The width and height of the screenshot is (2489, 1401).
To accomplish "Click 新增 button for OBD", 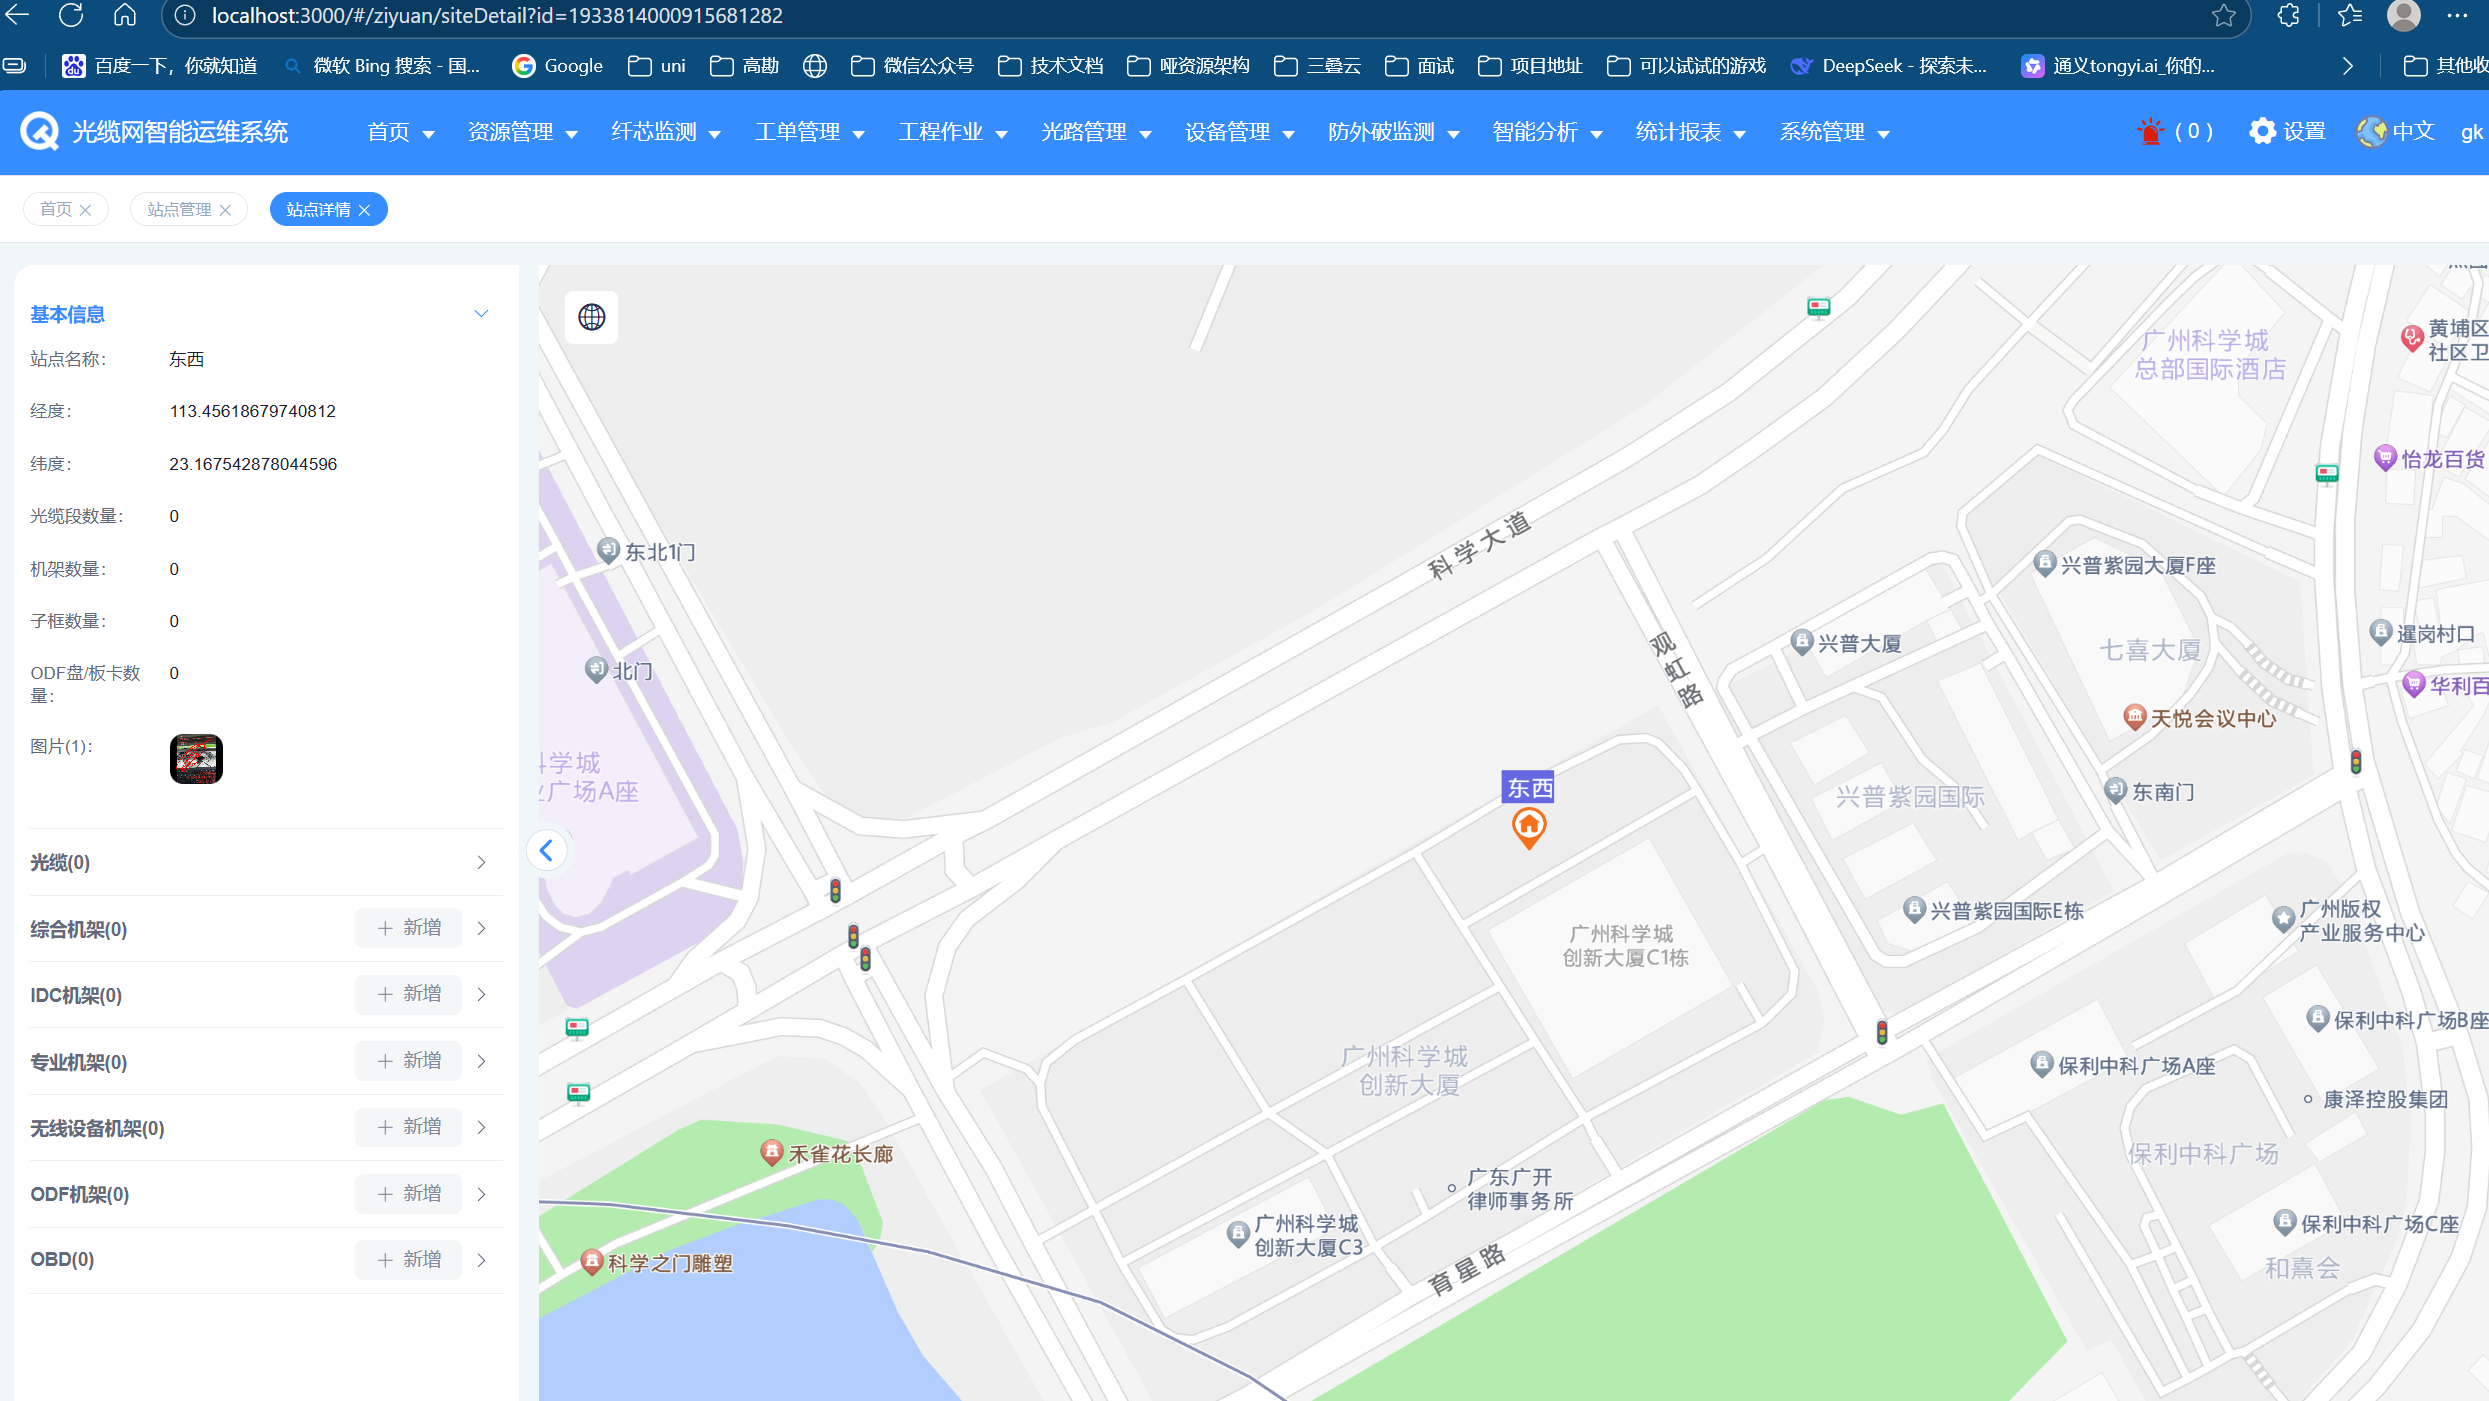I will (x=408, y=1260).
